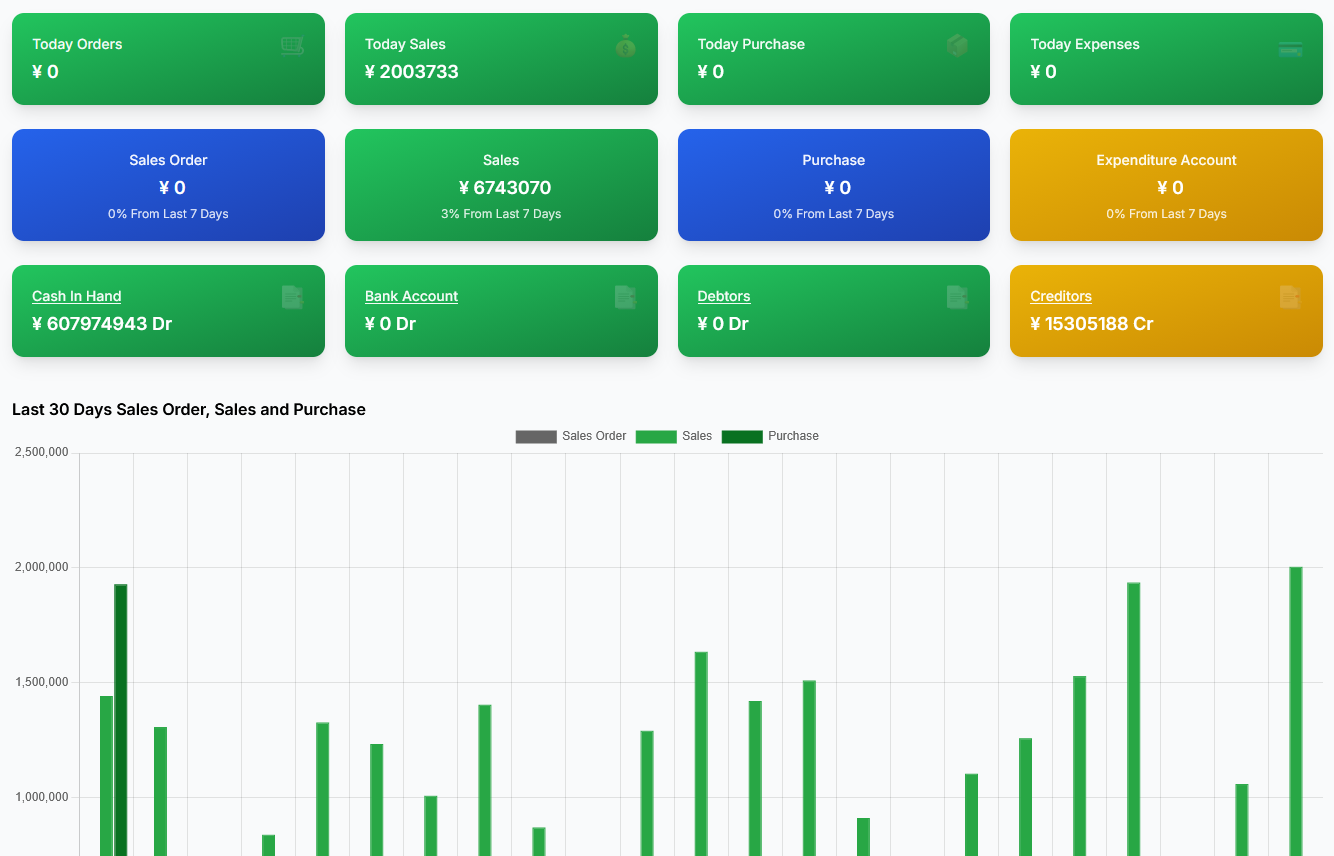Open the Cash In Hand link

pyautogui.click(x=77, y=296)
